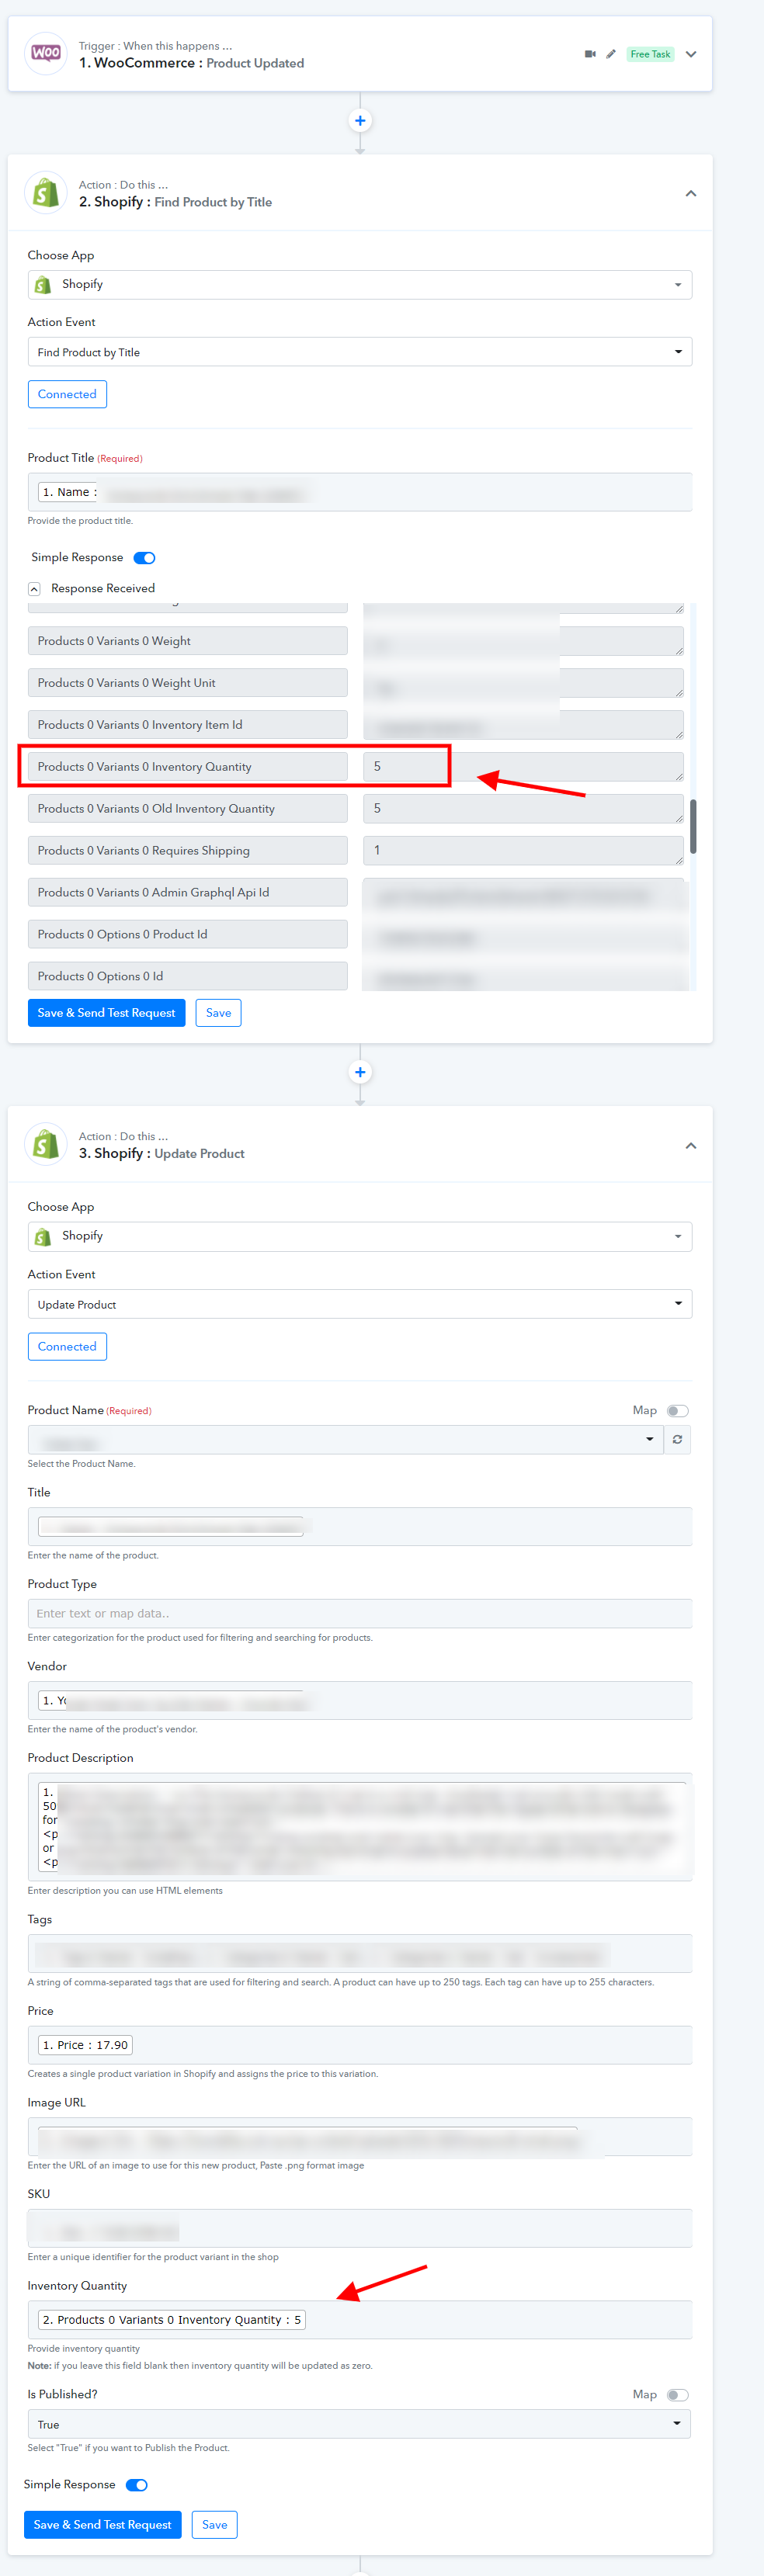This screenshot has width=764, height=2576.
Task: Select Products 0 Options 0 Product Id label
Action: pos(188,935)
